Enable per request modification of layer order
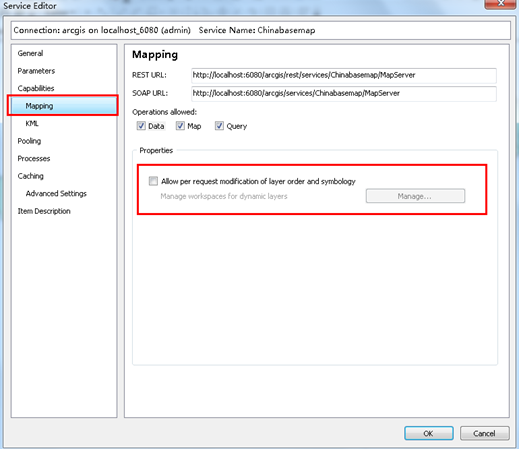The height and width of the screenshot is (449, 519). point(153,181)
